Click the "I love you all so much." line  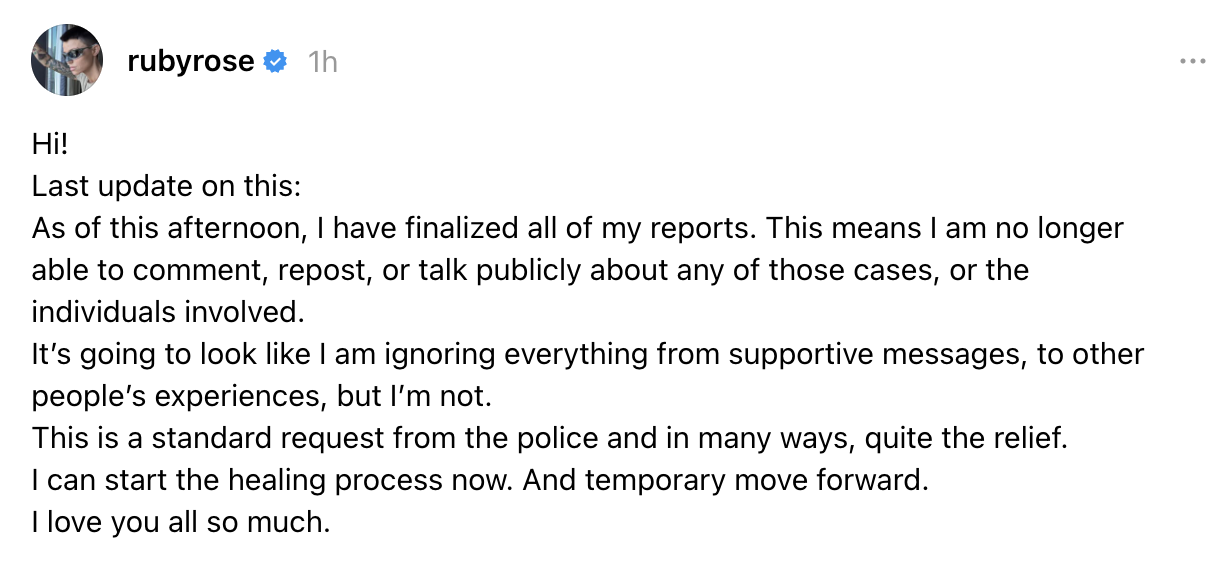[x=180, y=521]
